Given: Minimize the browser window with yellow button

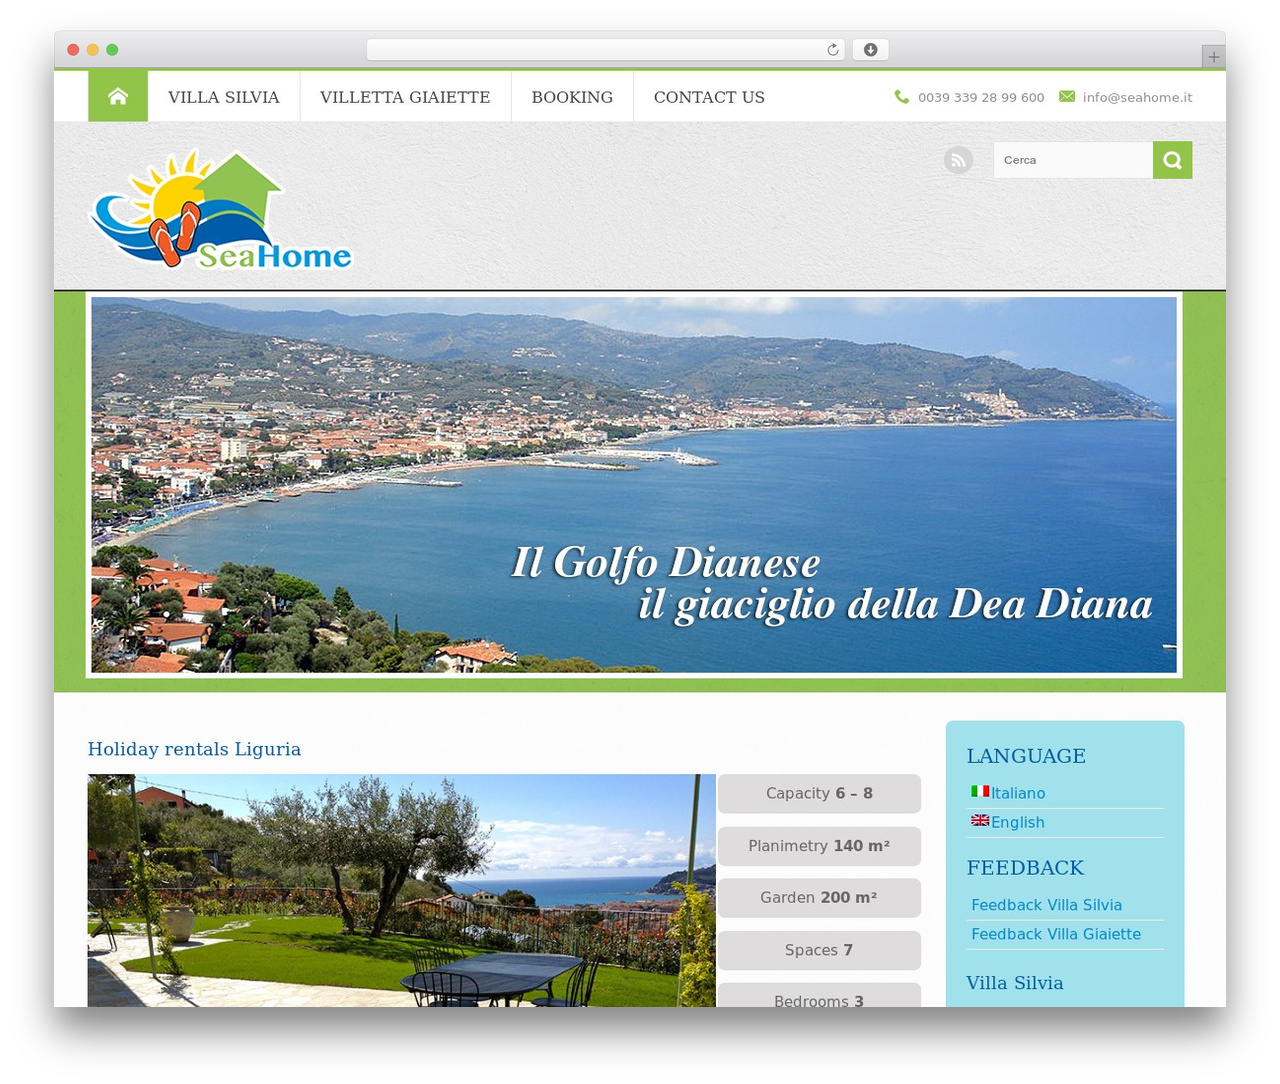Looking at the screenshot, I should click(93, 50).
